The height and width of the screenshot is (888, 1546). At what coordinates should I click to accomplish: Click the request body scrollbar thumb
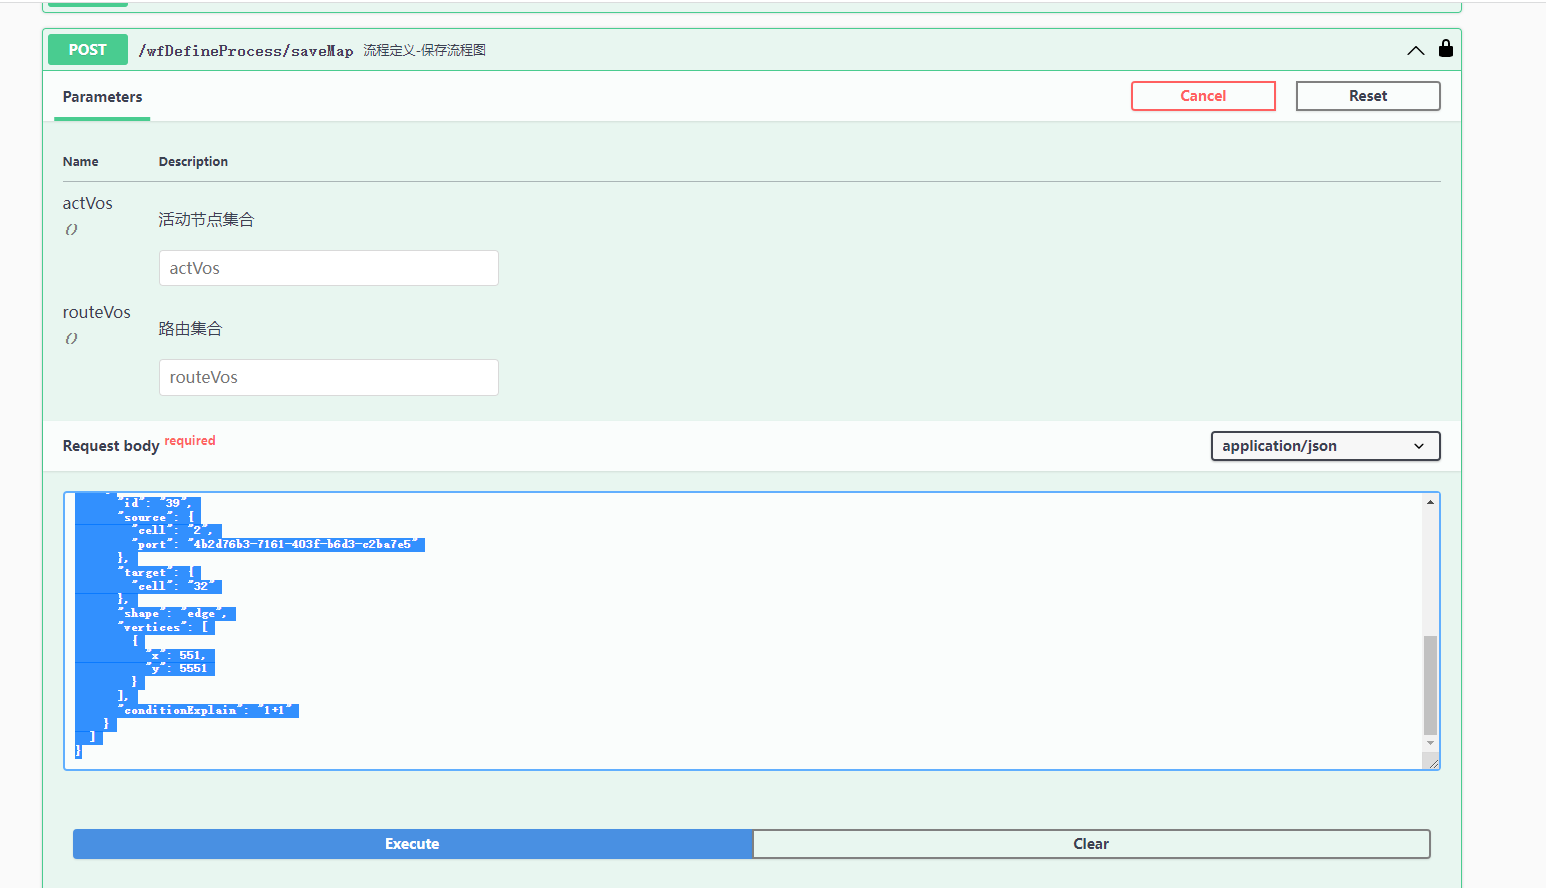1430,685
